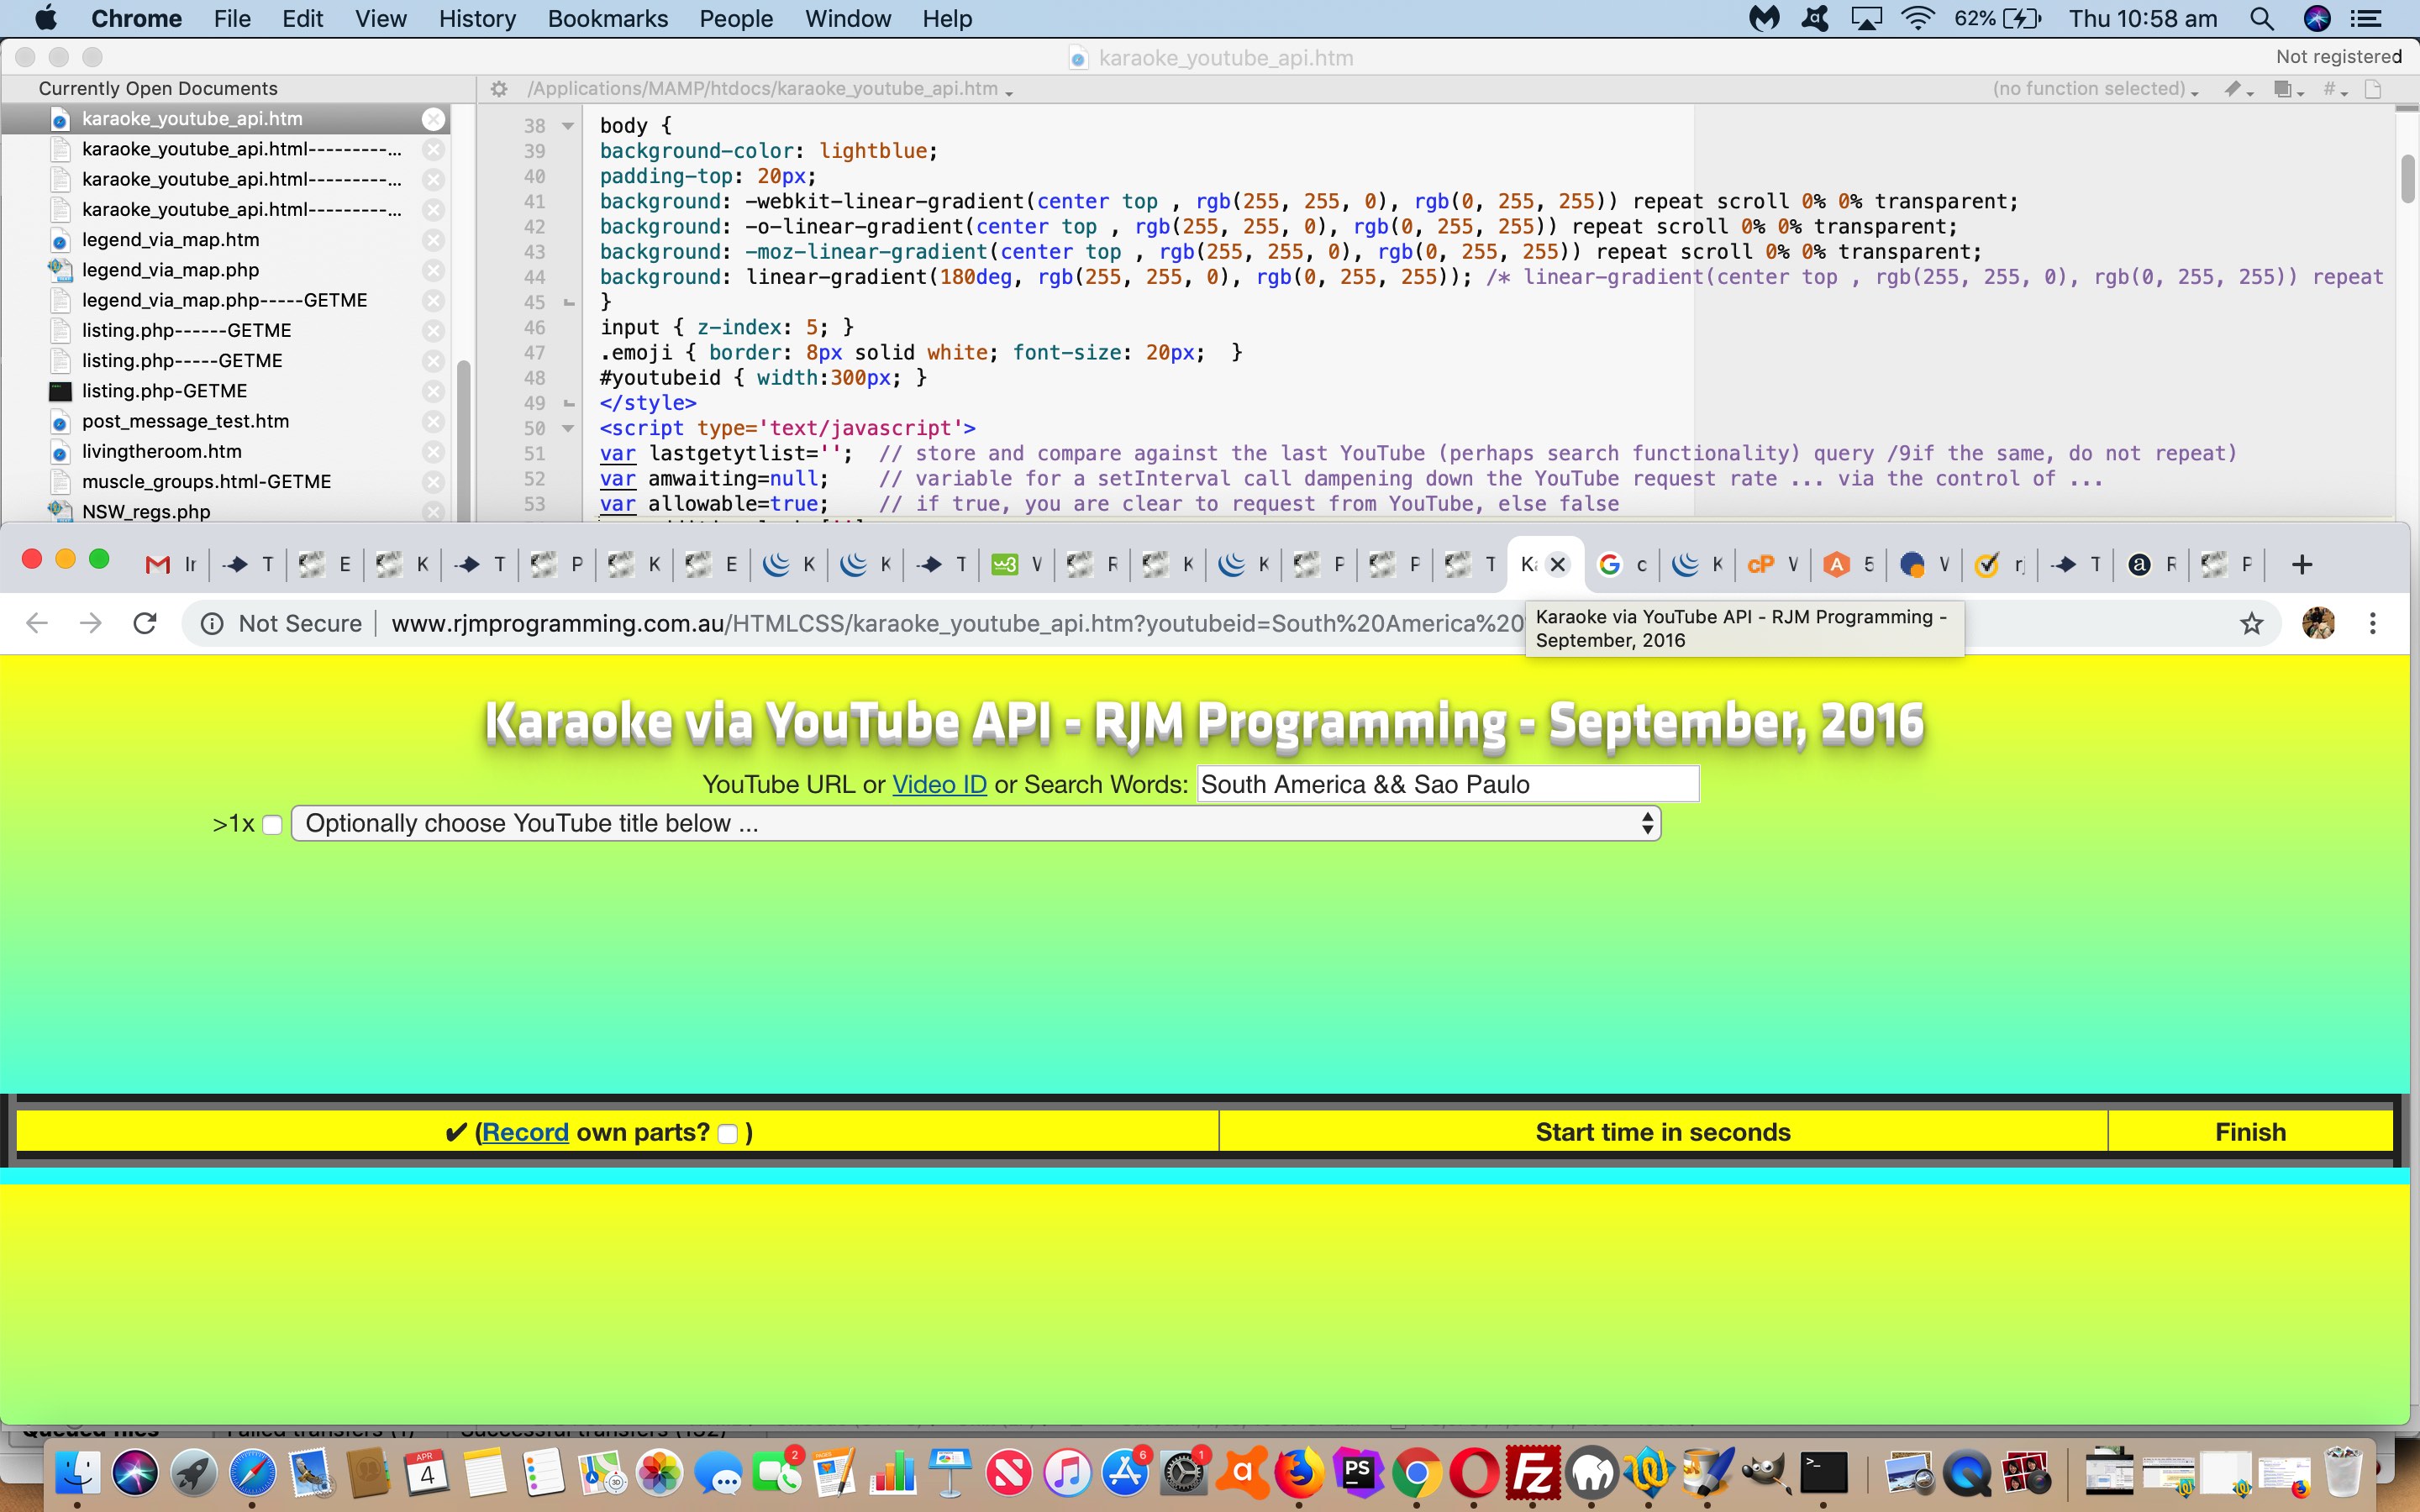Click the Search Words text field
The height and width of the screenshot is (1512, 2420).
point(1447,785)
